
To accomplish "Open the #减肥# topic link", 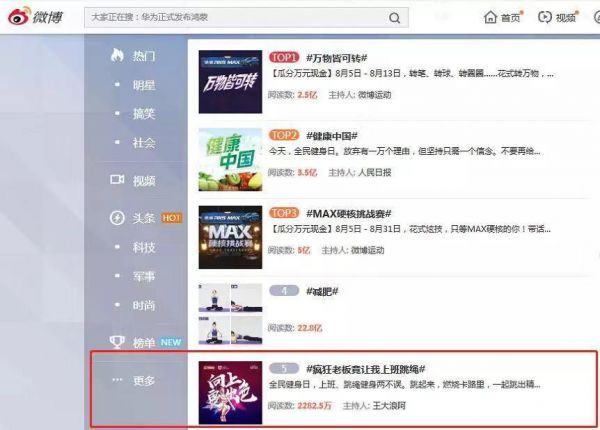I will tap(322, 291).
